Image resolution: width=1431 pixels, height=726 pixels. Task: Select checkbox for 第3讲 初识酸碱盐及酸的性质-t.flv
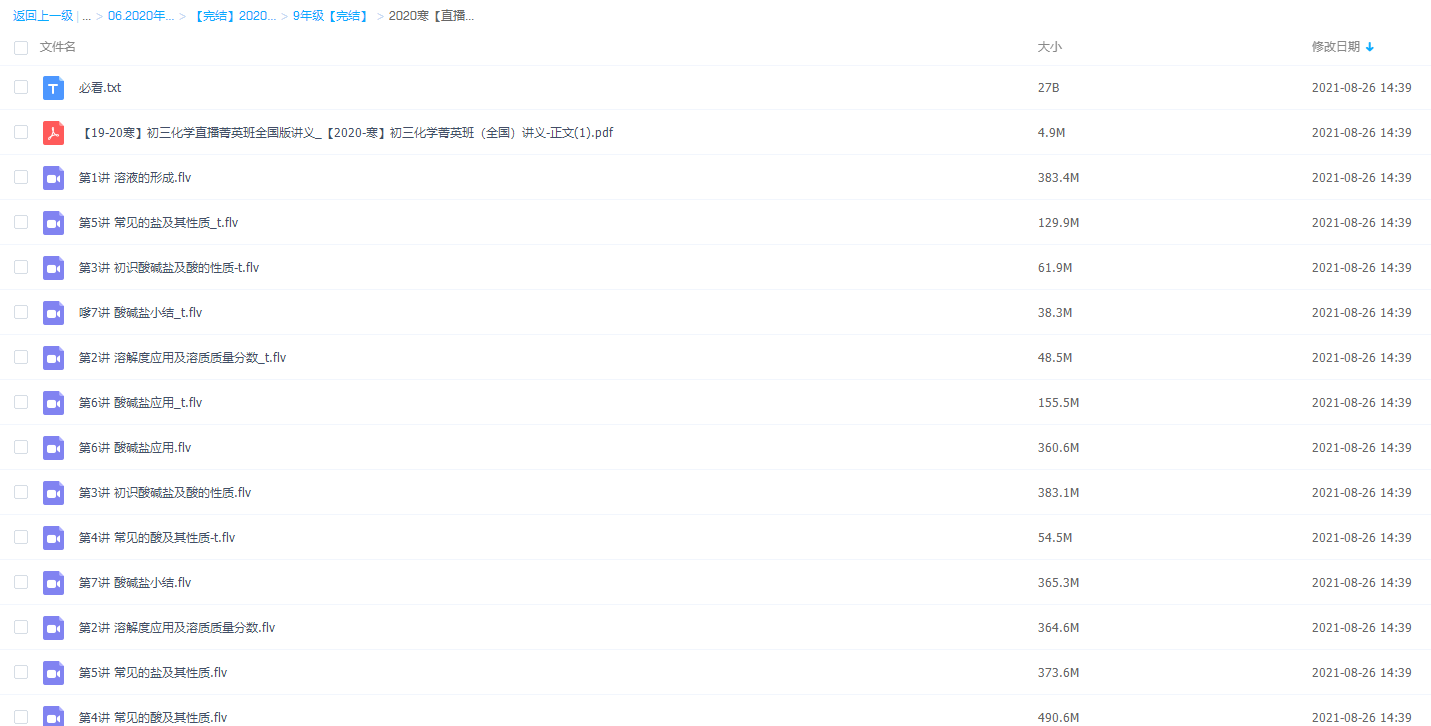[x=21, y=268]
